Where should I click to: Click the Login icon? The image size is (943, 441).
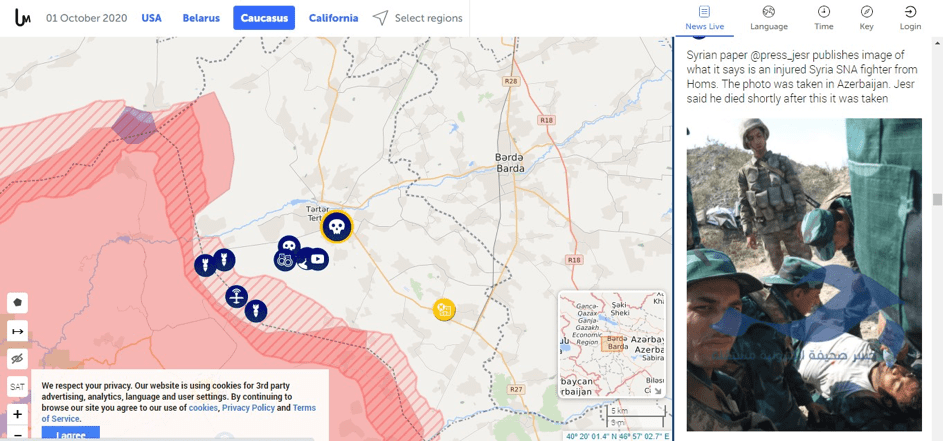[x=911, y=11]
